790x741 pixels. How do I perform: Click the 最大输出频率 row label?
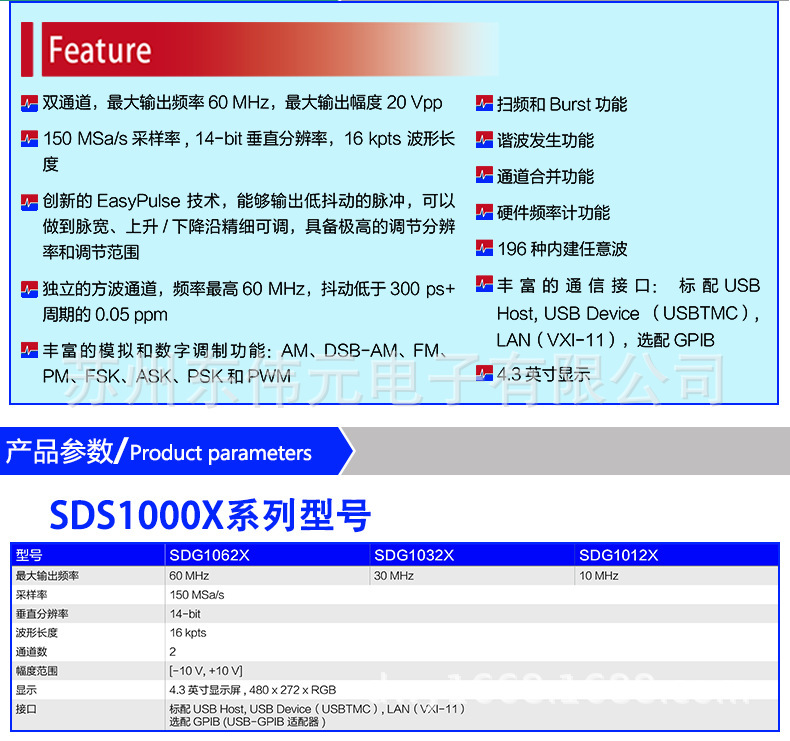(x=47, y=576)
